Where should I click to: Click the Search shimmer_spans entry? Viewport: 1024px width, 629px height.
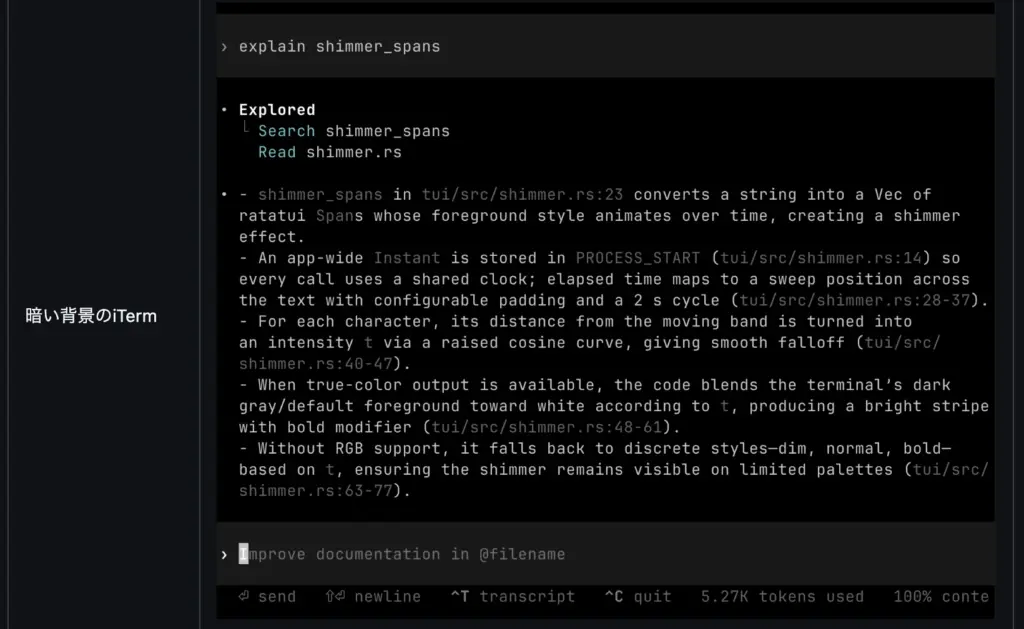pyautogui.click(x=354, y=131)
